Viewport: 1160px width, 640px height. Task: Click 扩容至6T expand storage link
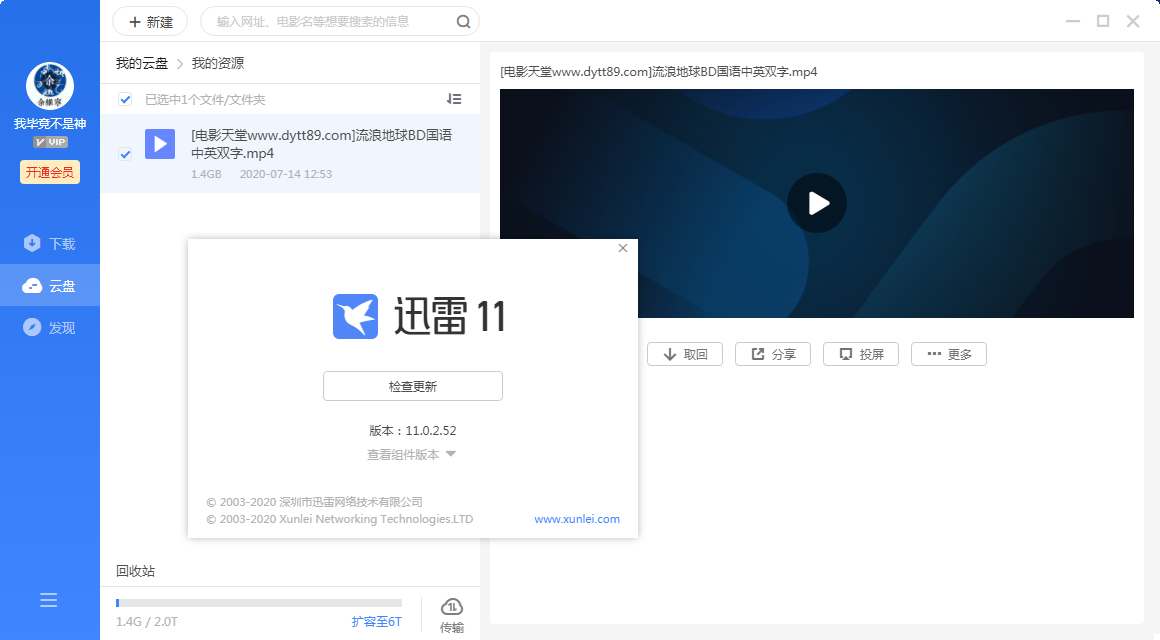(377, 622)
